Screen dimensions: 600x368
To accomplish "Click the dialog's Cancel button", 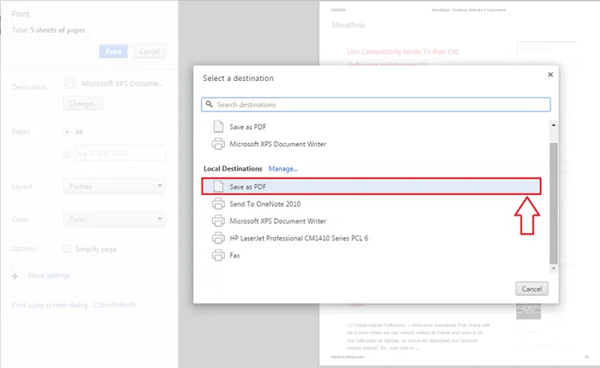I will coord(532,289).
